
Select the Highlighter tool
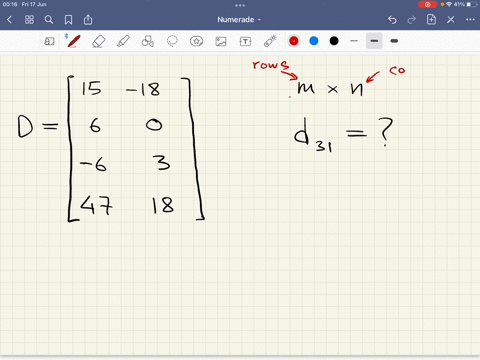[123, 41]
